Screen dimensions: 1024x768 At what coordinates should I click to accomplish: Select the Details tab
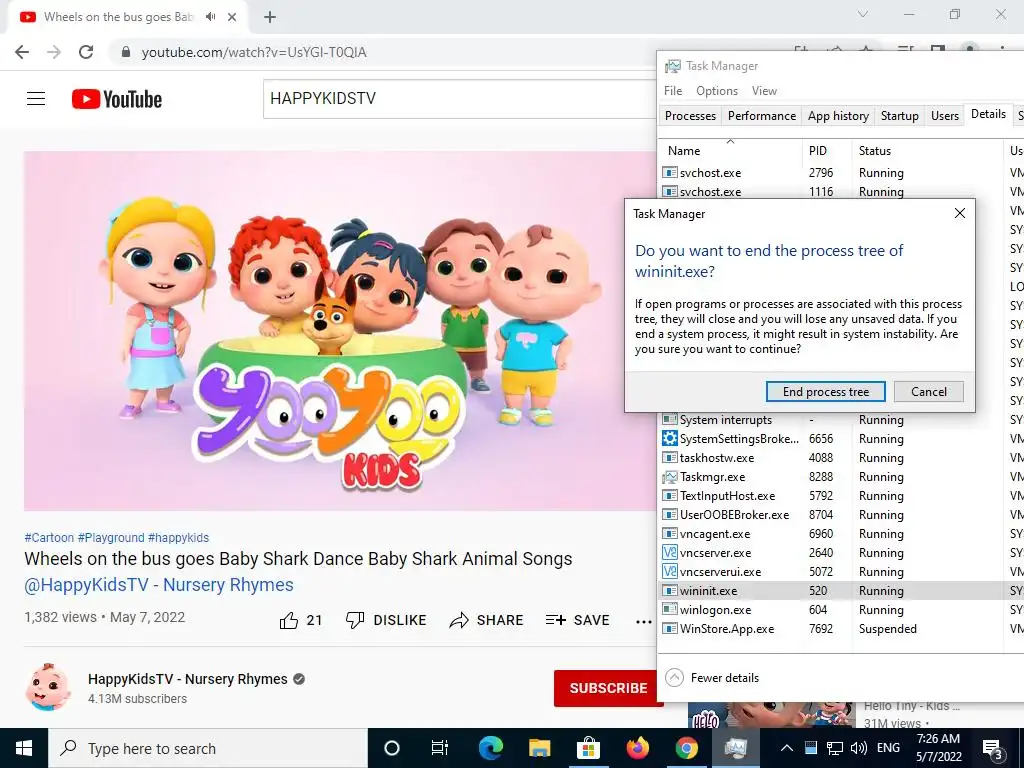(x=988, y=114)
